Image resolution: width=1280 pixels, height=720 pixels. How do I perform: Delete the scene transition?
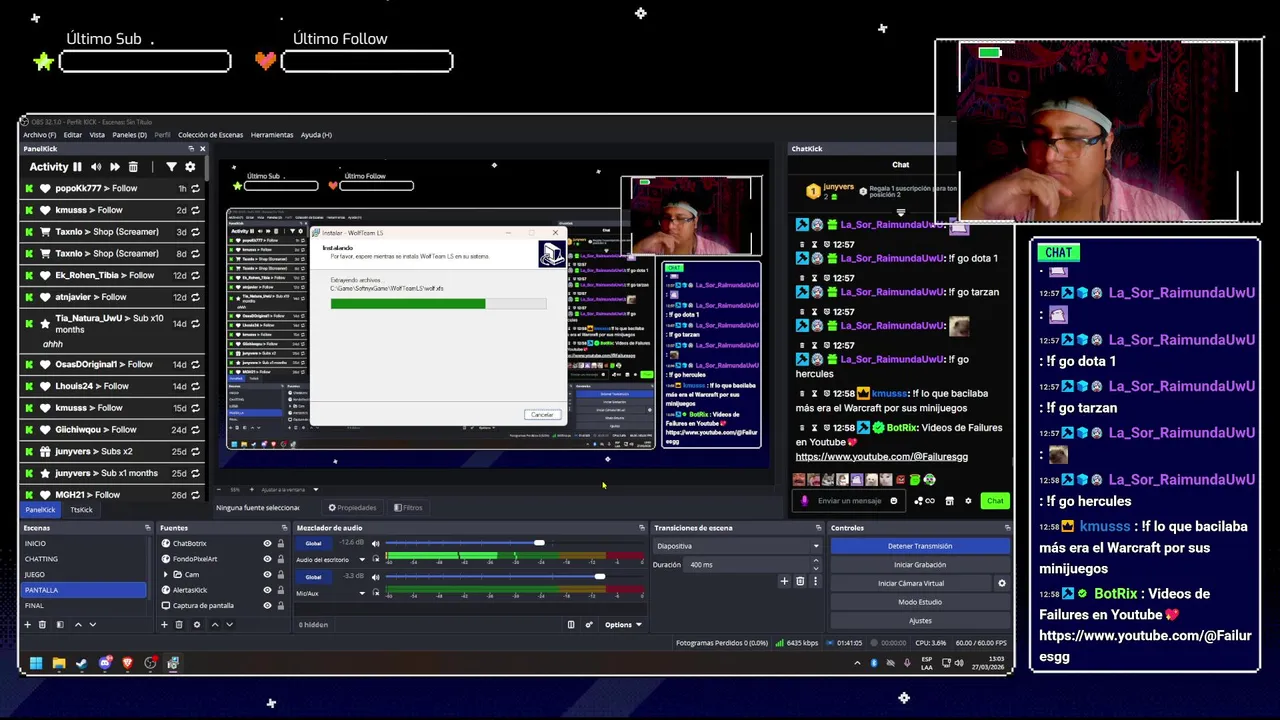[x=800, y=581]
